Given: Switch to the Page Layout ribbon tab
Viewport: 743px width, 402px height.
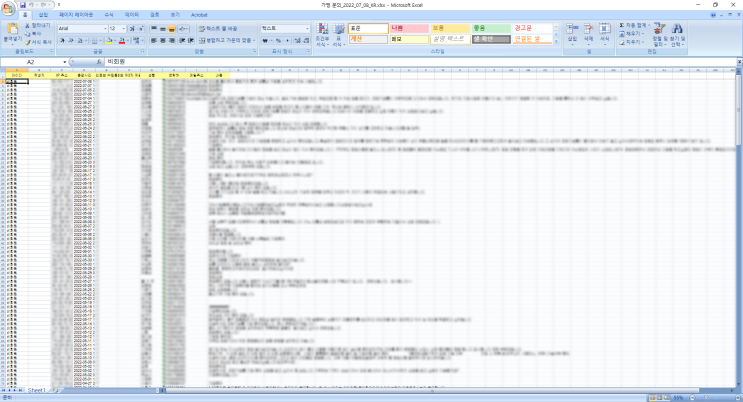Looking at the screenshot, I should coord(76,15).
